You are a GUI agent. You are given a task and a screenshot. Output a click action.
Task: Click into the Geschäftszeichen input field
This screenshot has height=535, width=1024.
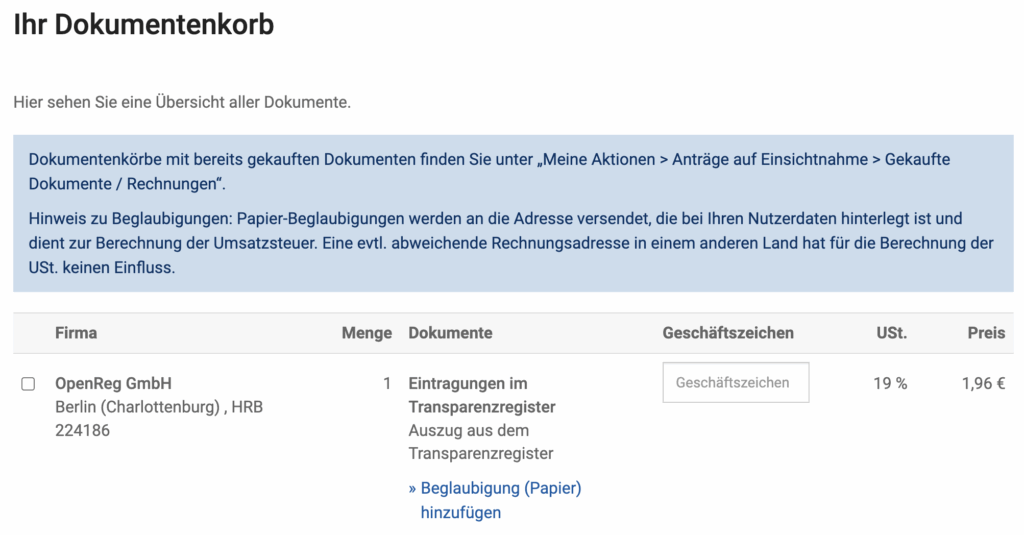click(x=735, y=383)
